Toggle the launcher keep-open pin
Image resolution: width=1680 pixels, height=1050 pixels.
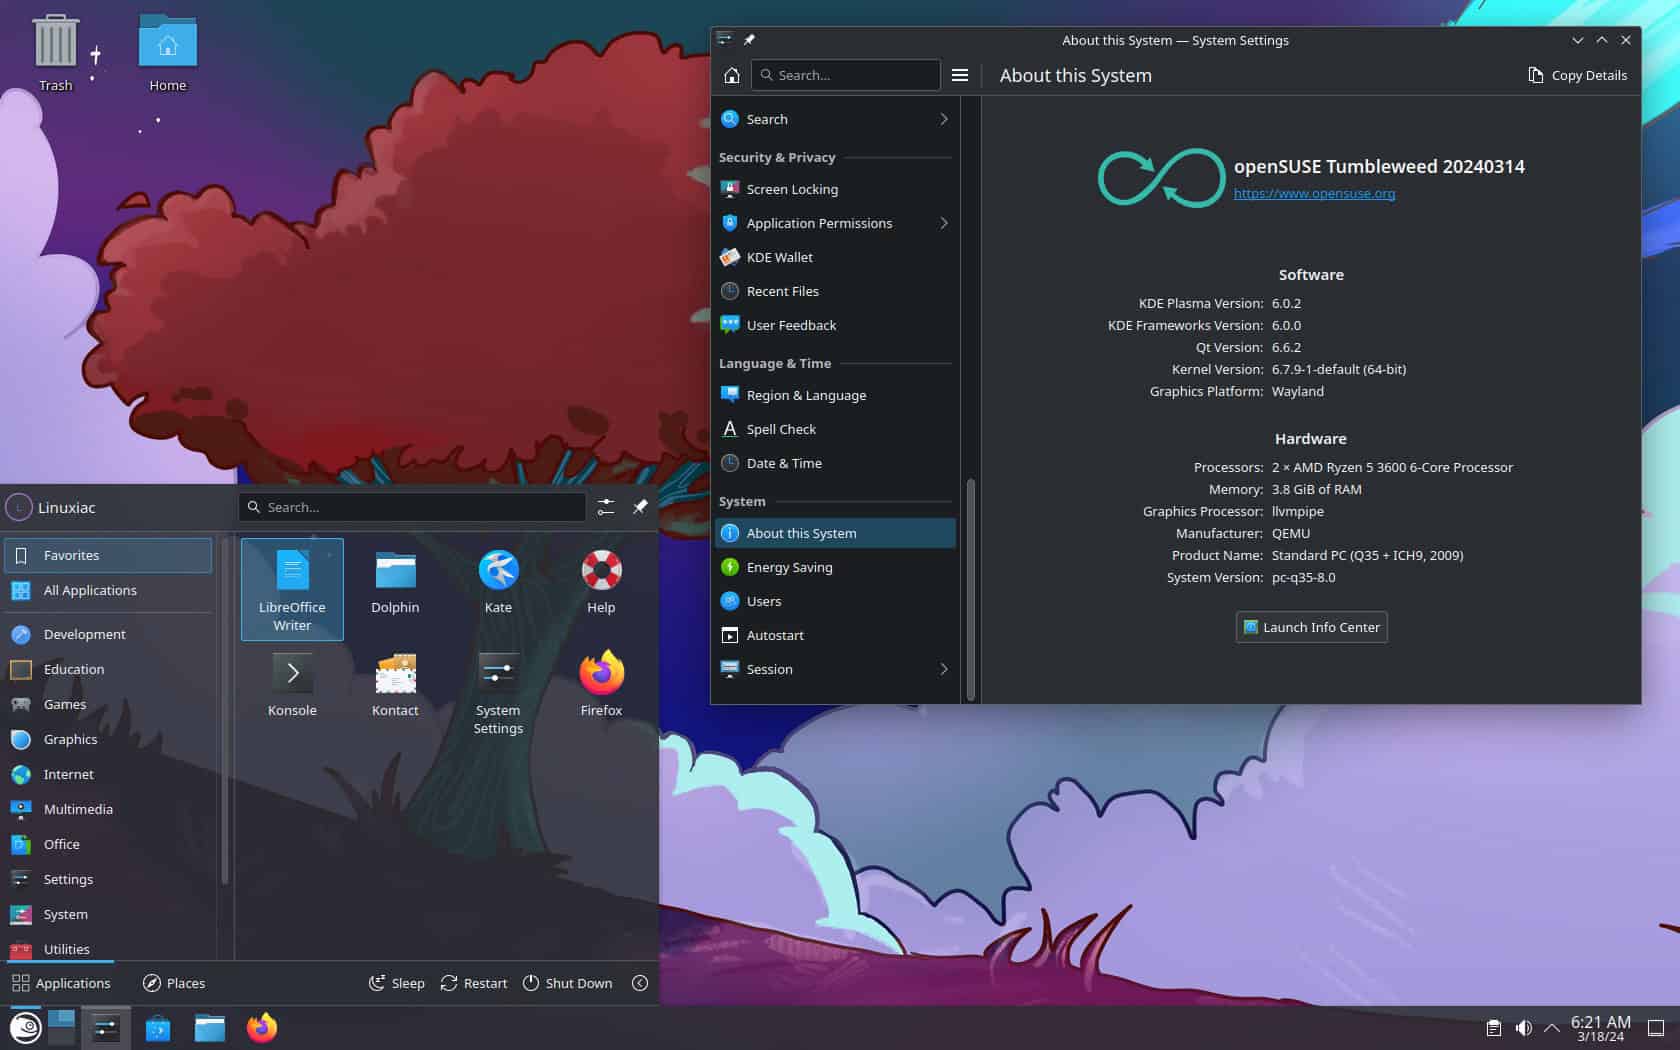pyautogui.click(x=640, y=507)
